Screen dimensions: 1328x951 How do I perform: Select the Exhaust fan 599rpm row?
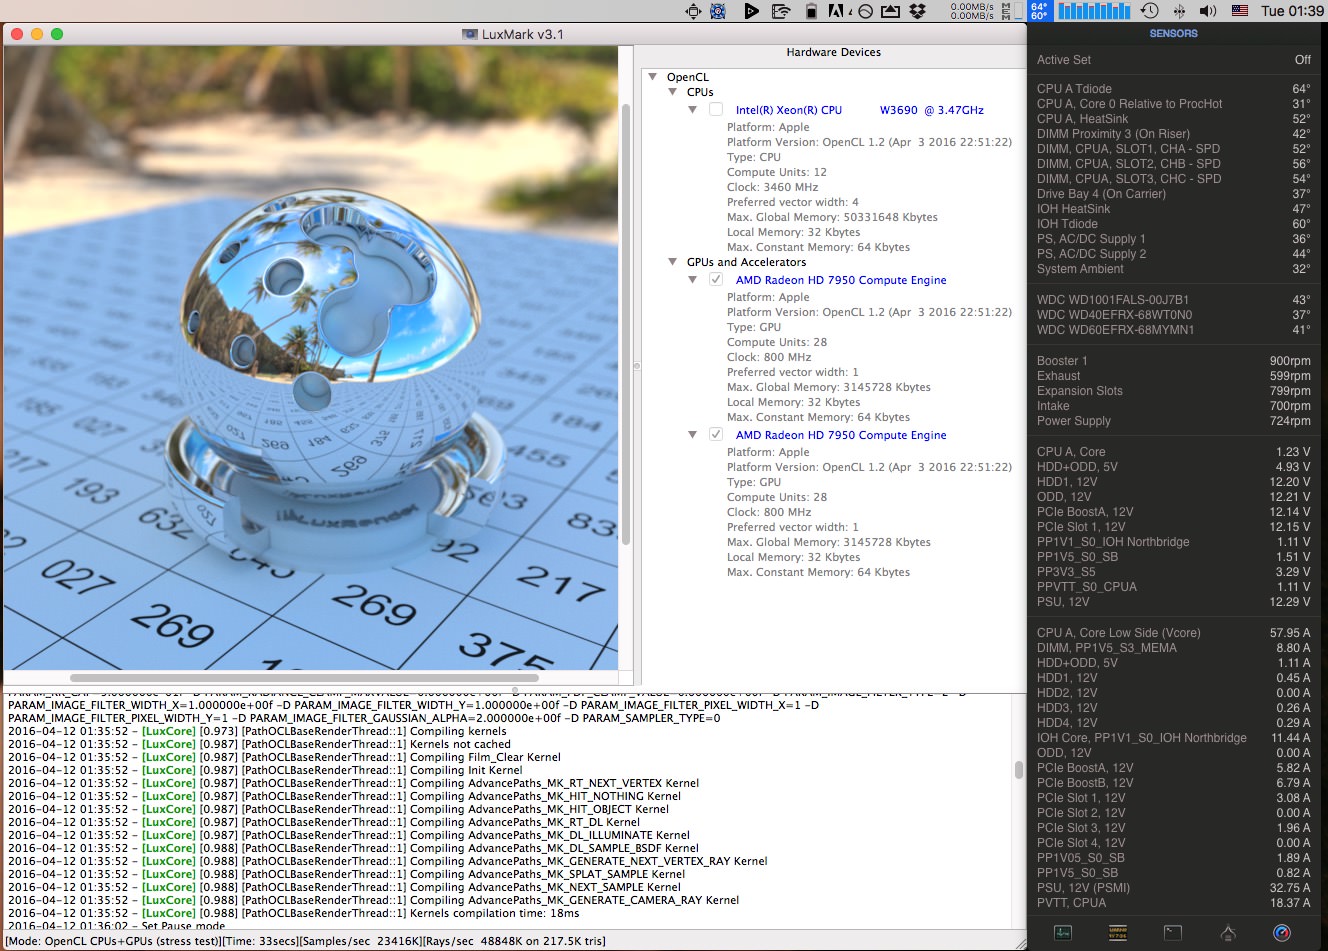pyautogui.click(x=1173, y=376)
